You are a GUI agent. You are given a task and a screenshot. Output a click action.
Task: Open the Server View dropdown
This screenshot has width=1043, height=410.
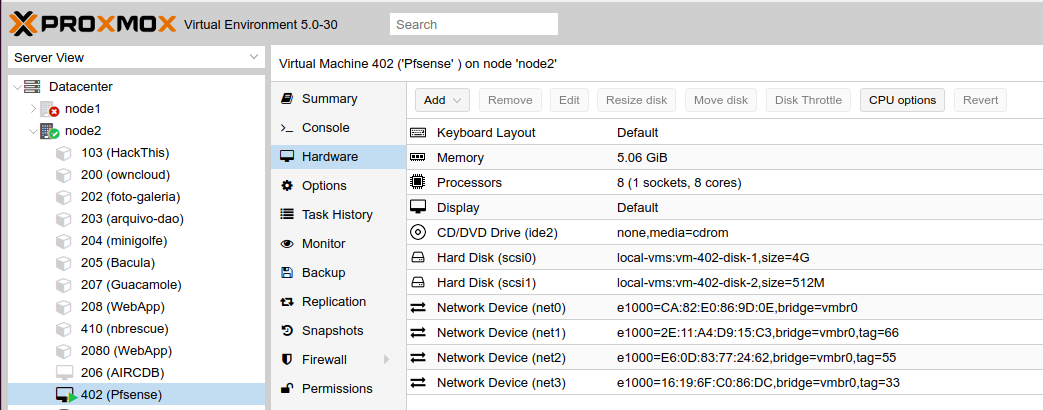coord(136,58)
